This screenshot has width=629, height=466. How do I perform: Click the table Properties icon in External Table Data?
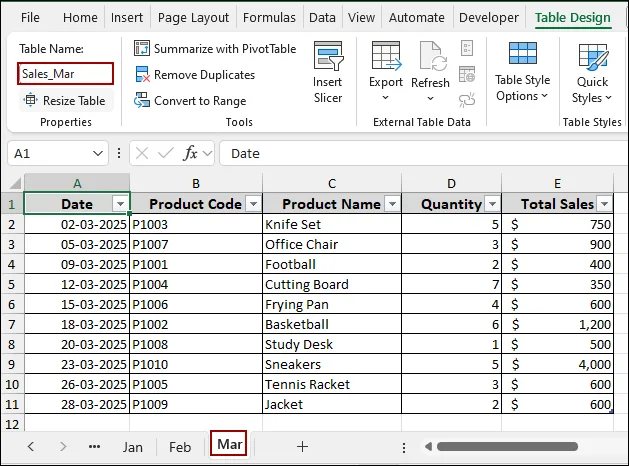pyautogui.click(x=467, y=48)
